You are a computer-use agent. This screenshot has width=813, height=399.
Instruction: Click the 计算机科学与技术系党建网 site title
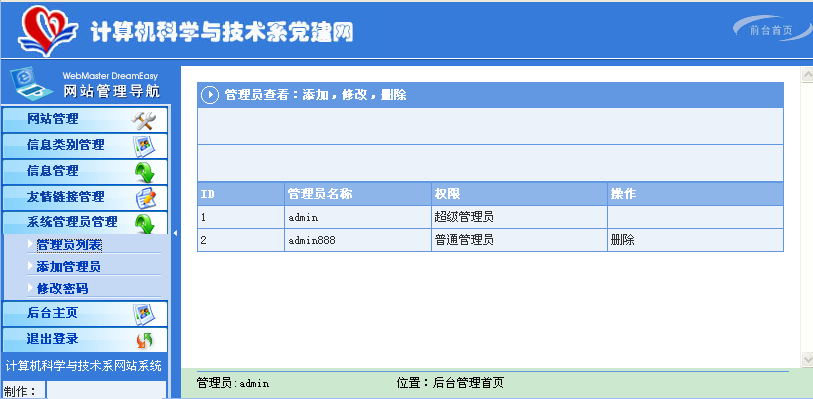221,32
